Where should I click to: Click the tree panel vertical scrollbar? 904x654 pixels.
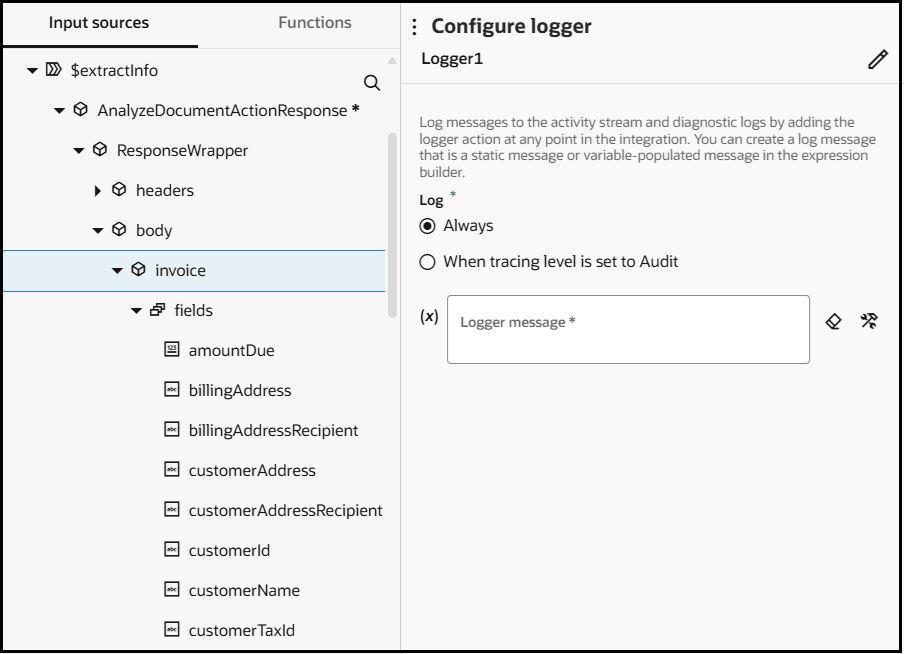393,225
